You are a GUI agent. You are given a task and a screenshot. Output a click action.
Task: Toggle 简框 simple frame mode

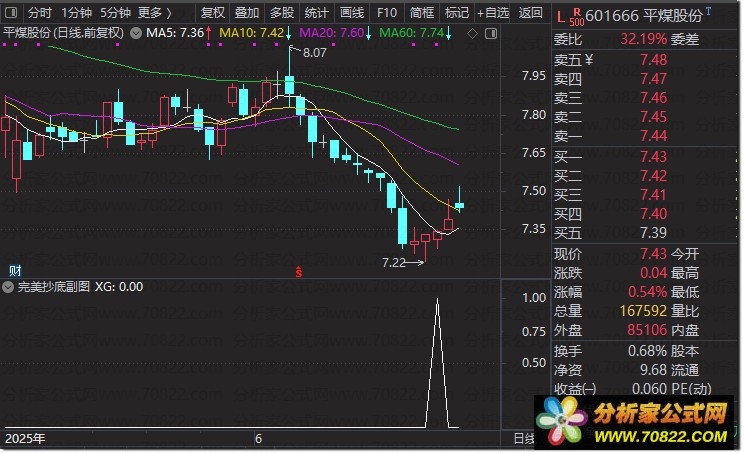pyautogui.click(x=422, y=13)
